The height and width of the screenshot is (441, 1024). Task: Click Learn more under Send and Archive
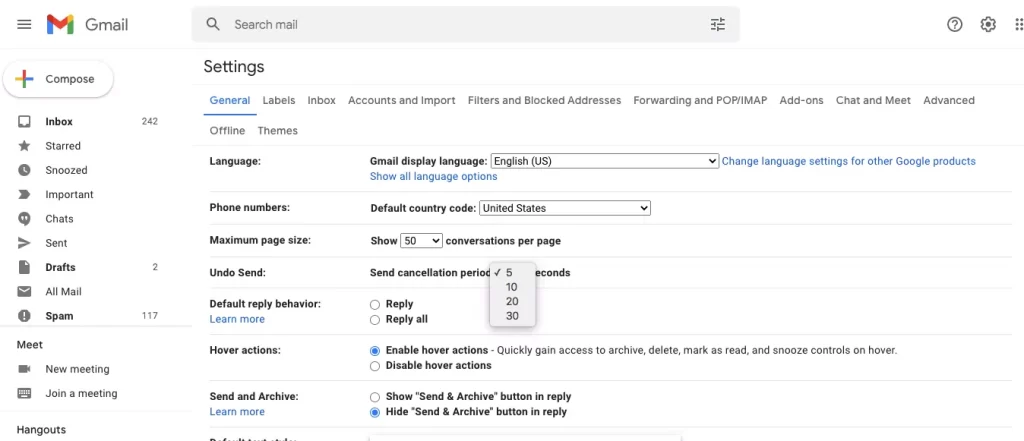point(237,412)
